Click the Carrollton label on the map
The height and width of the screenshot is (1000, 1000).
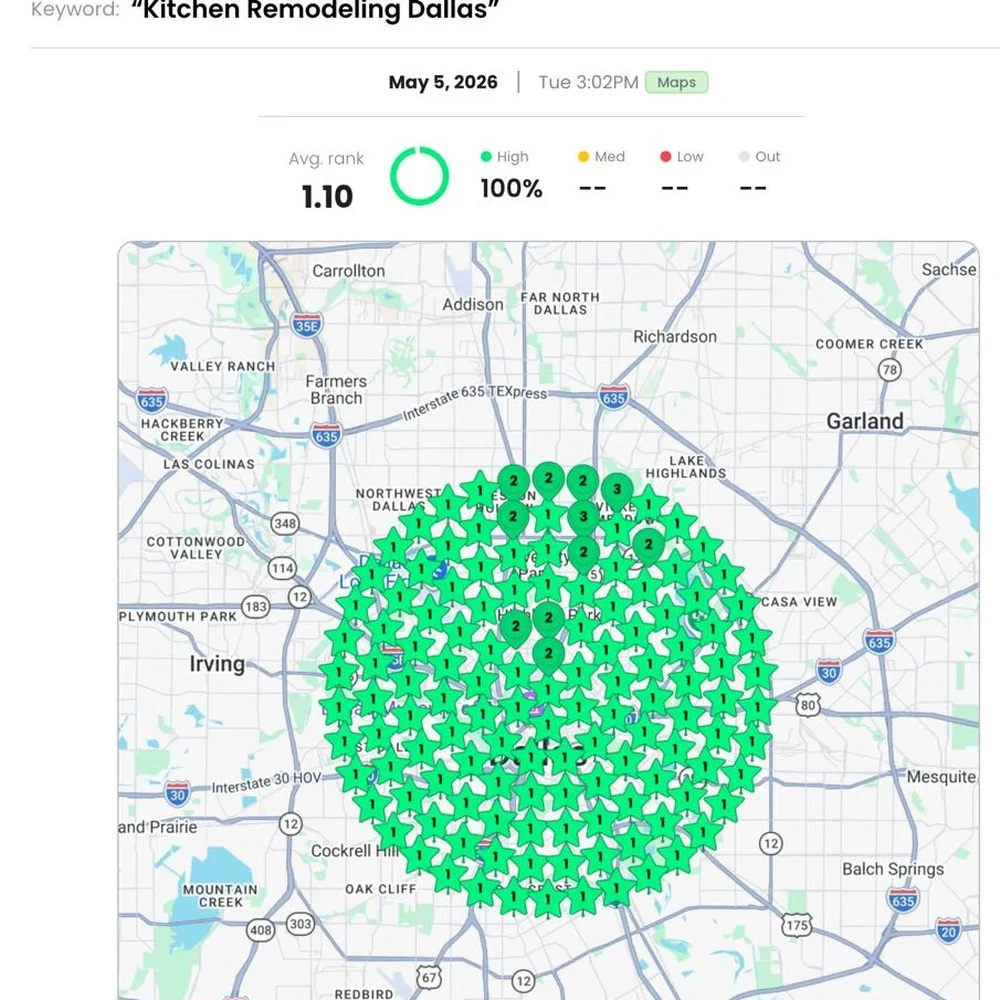click(x=348, y=271)
